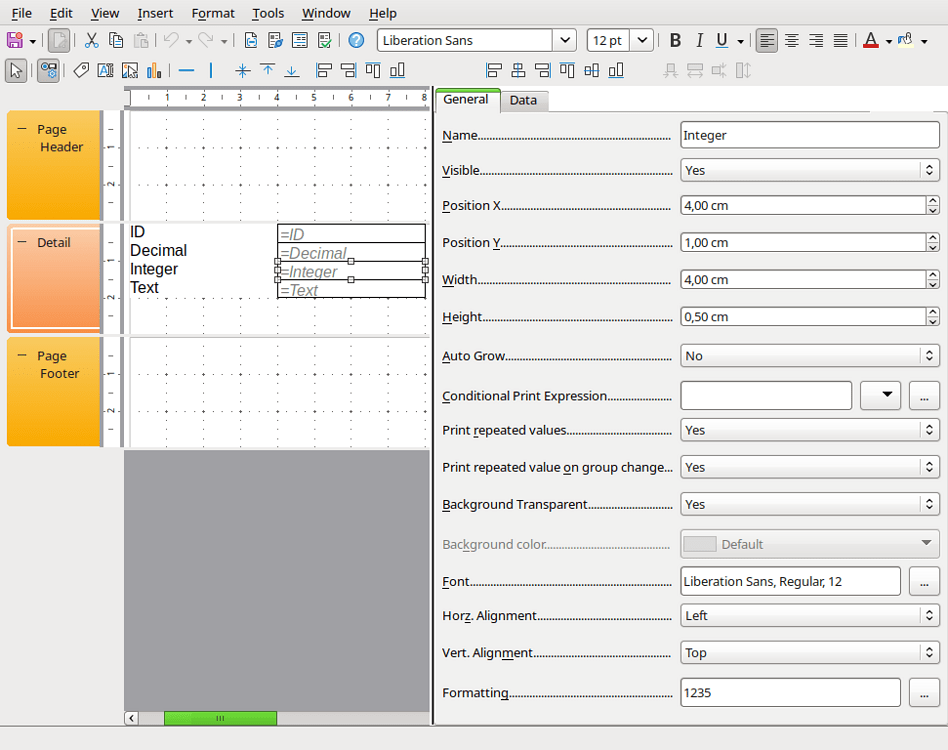Select the Label field tool
This screenshot has height=750, width=948.
pos(81,71)
